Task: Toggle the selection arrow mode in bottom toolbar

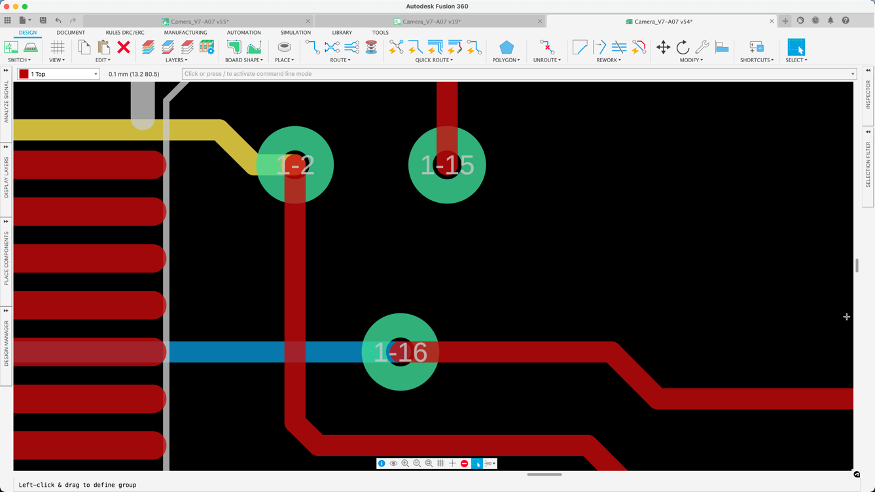Action: (x=477, y=463)
